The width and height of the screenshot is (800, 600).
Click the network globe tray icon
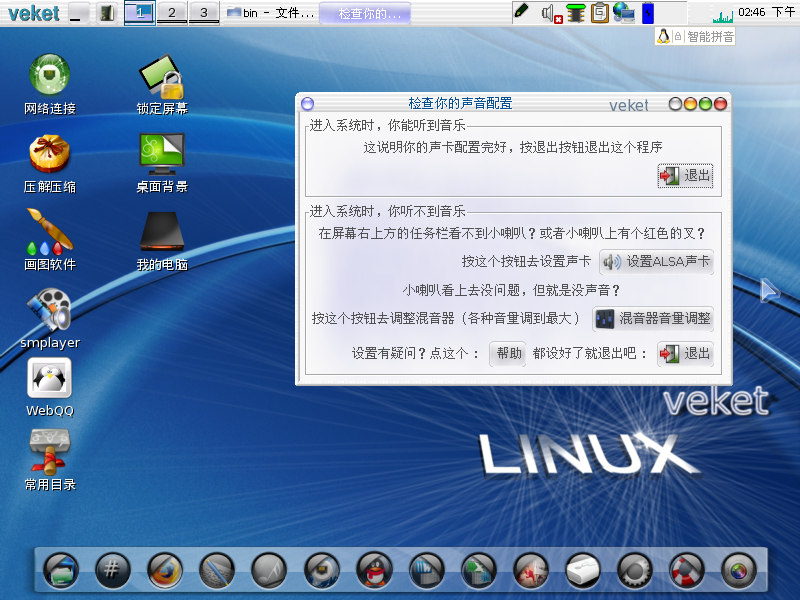point(623,13)
